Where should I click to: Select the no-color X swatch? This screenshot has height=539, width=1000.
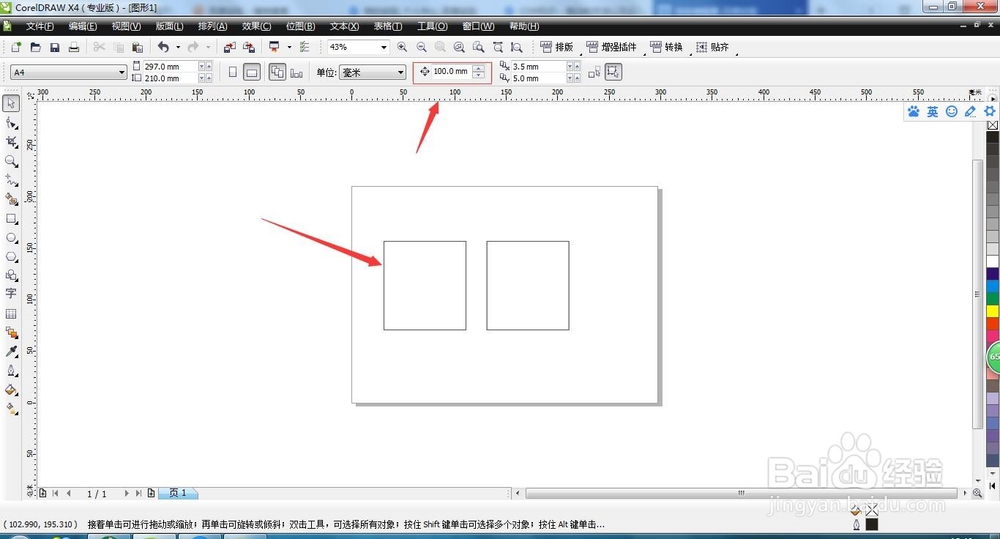992,125
